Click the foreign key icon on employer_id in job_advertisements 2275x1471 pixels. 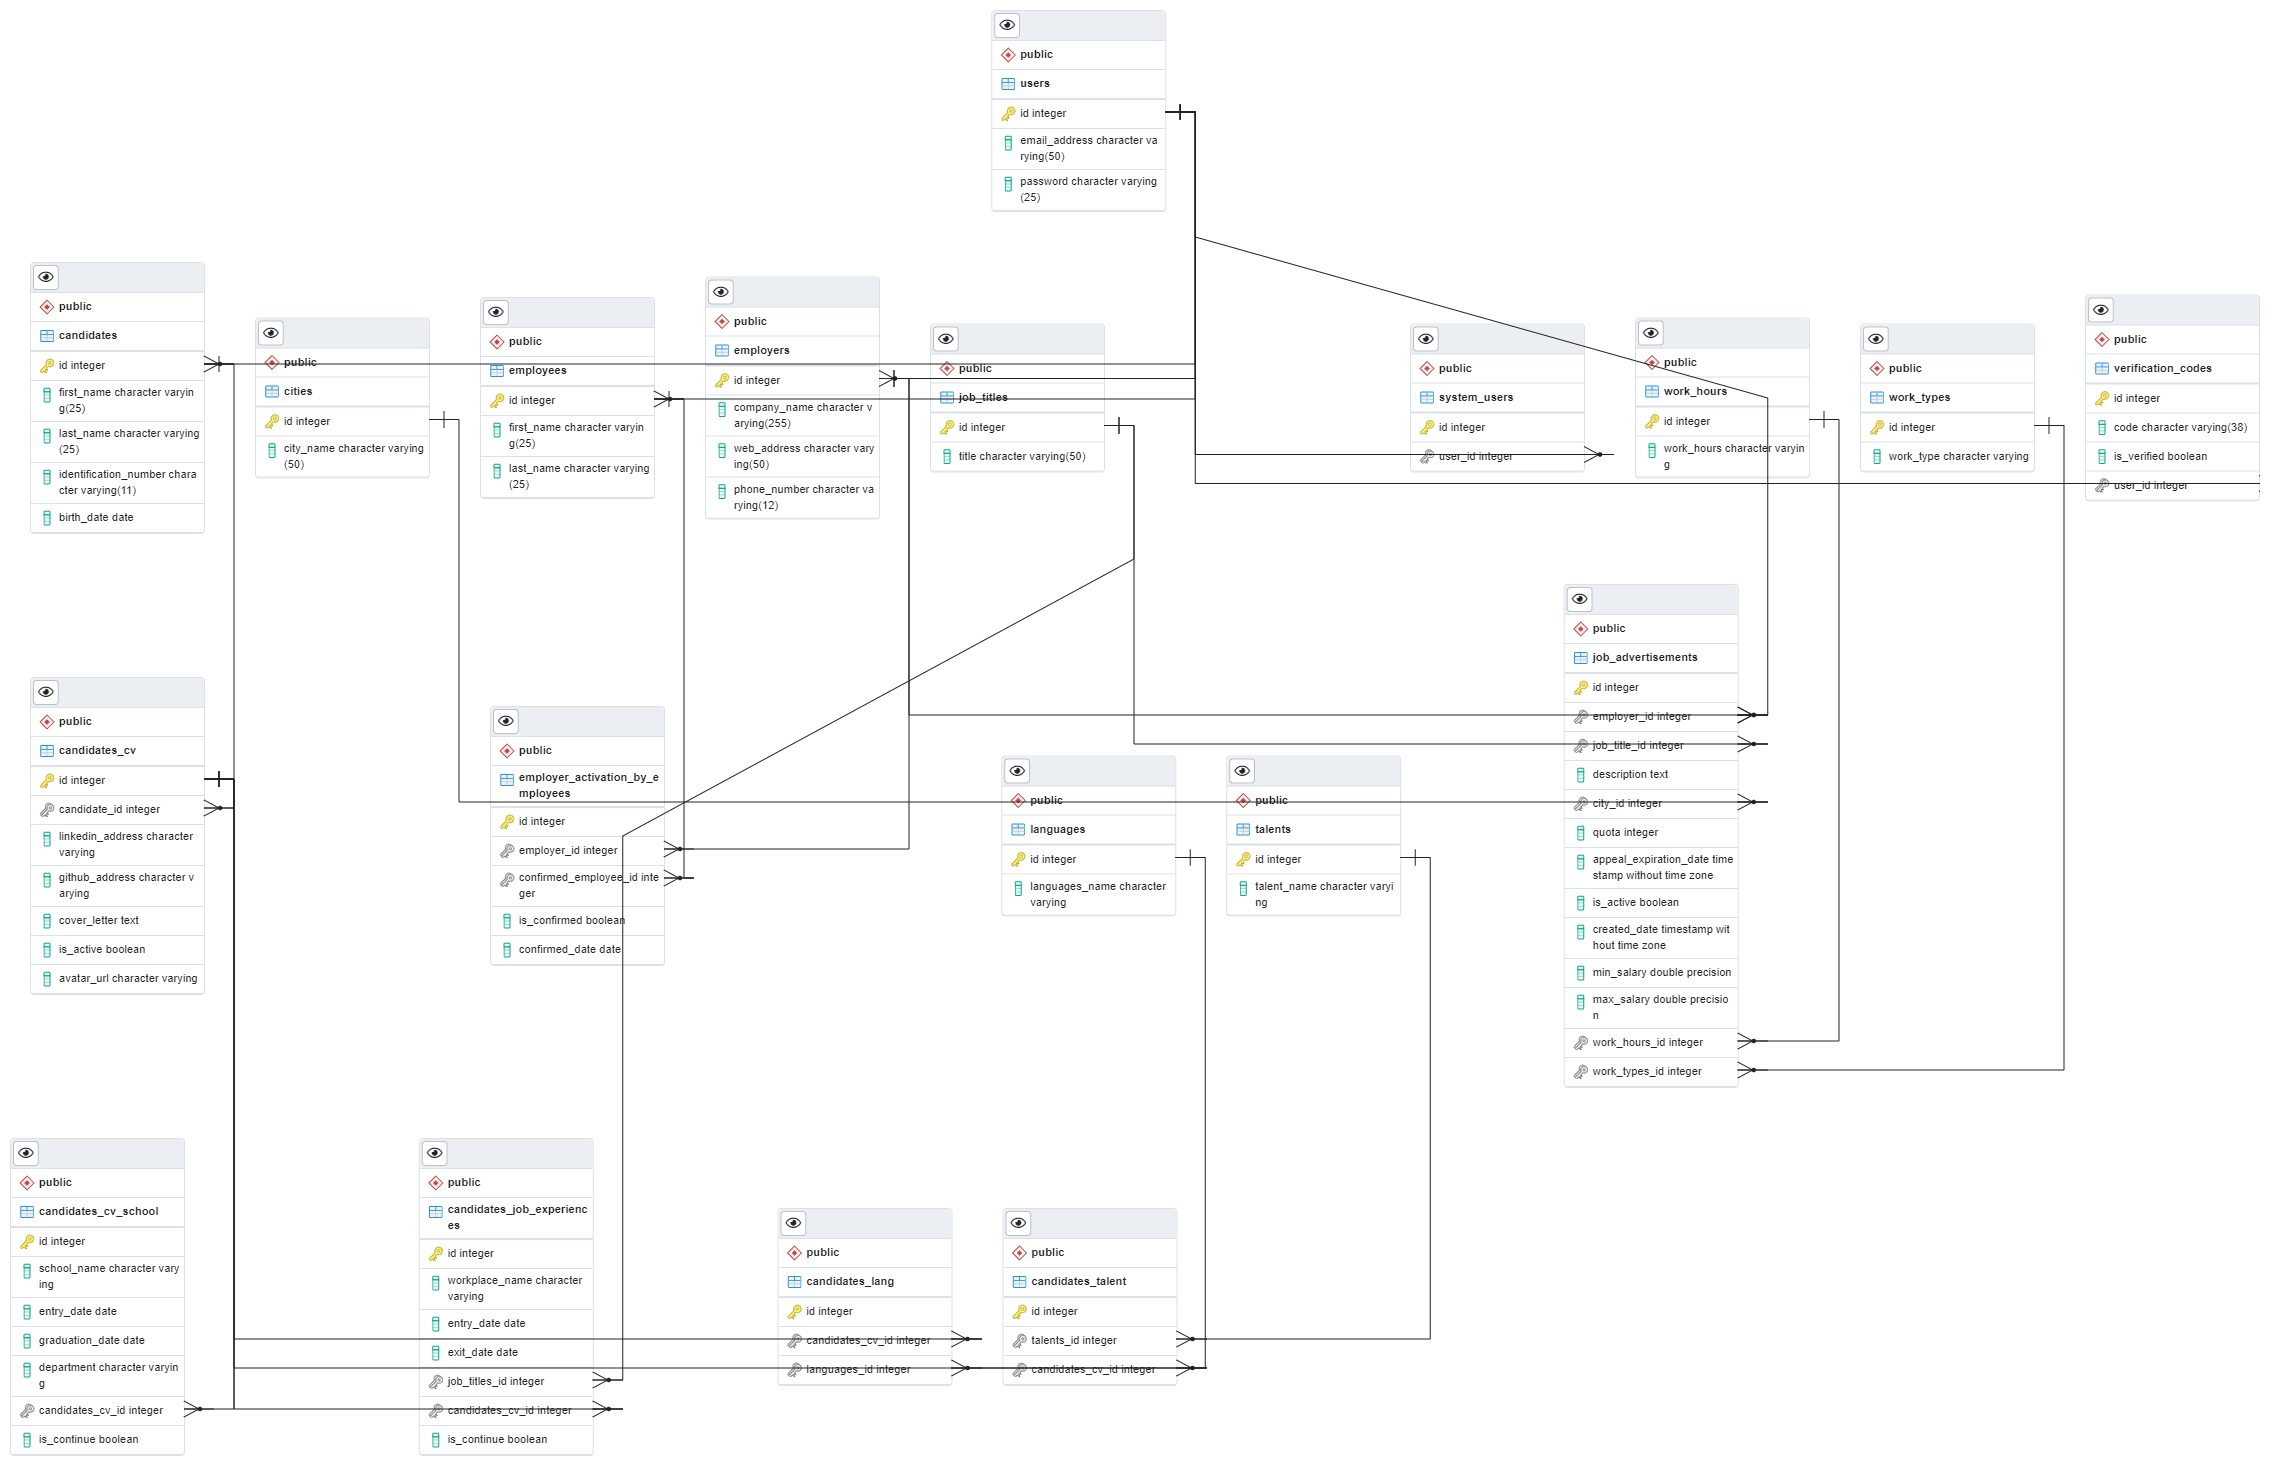(1579, 716)
